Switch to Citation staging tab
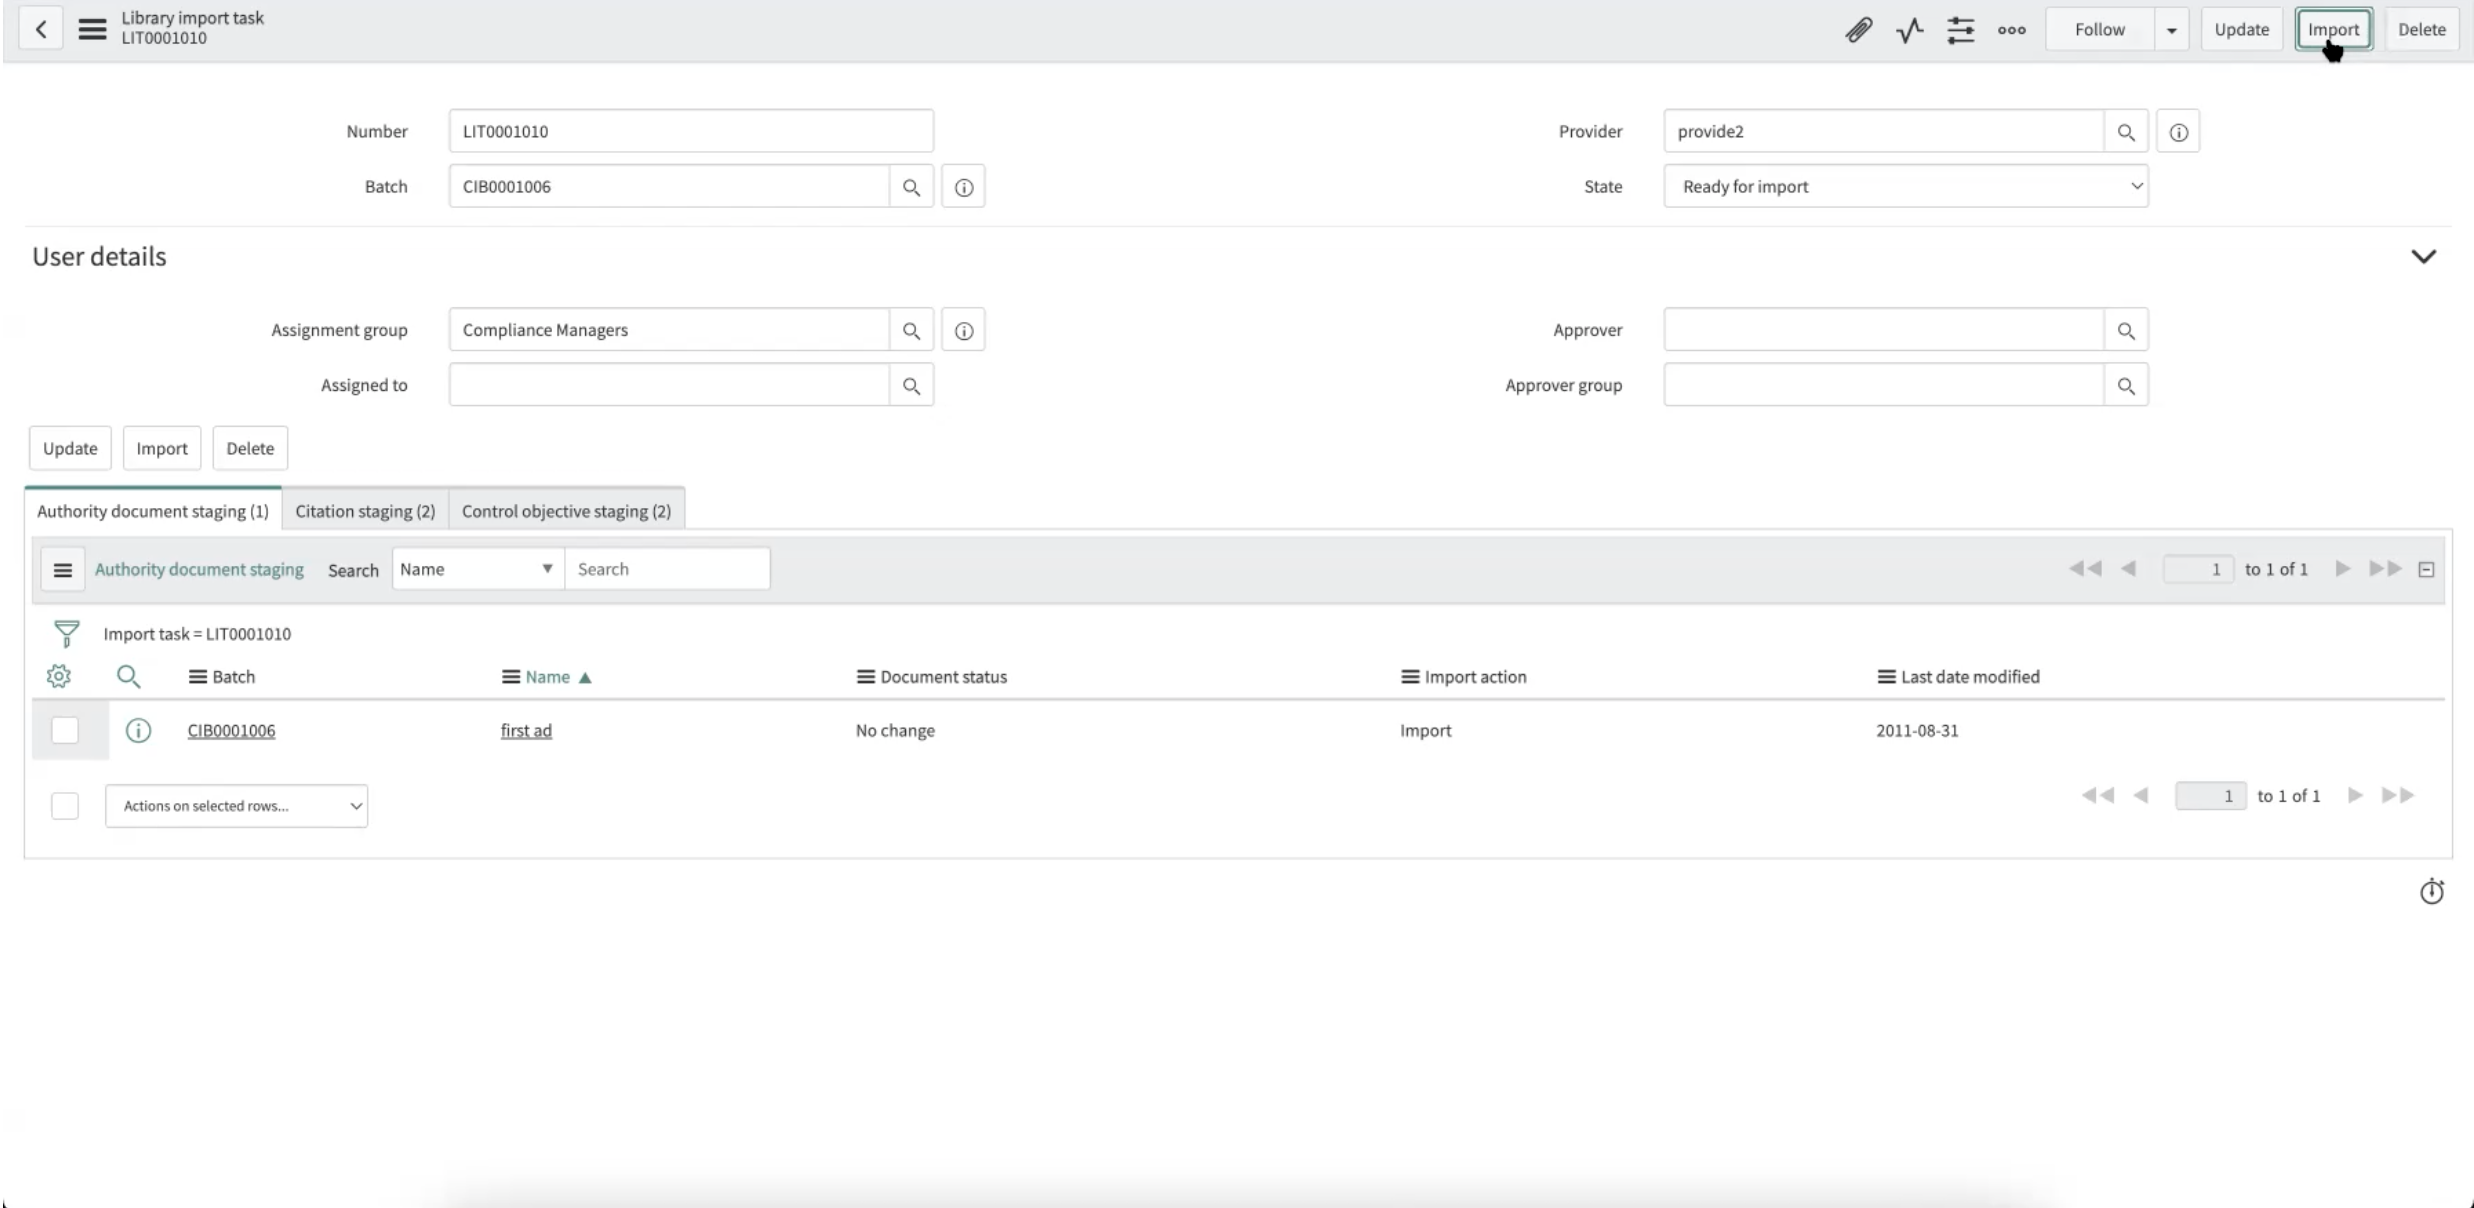The width and height of the screenshot is (2474, 1208). pos(365,511)
